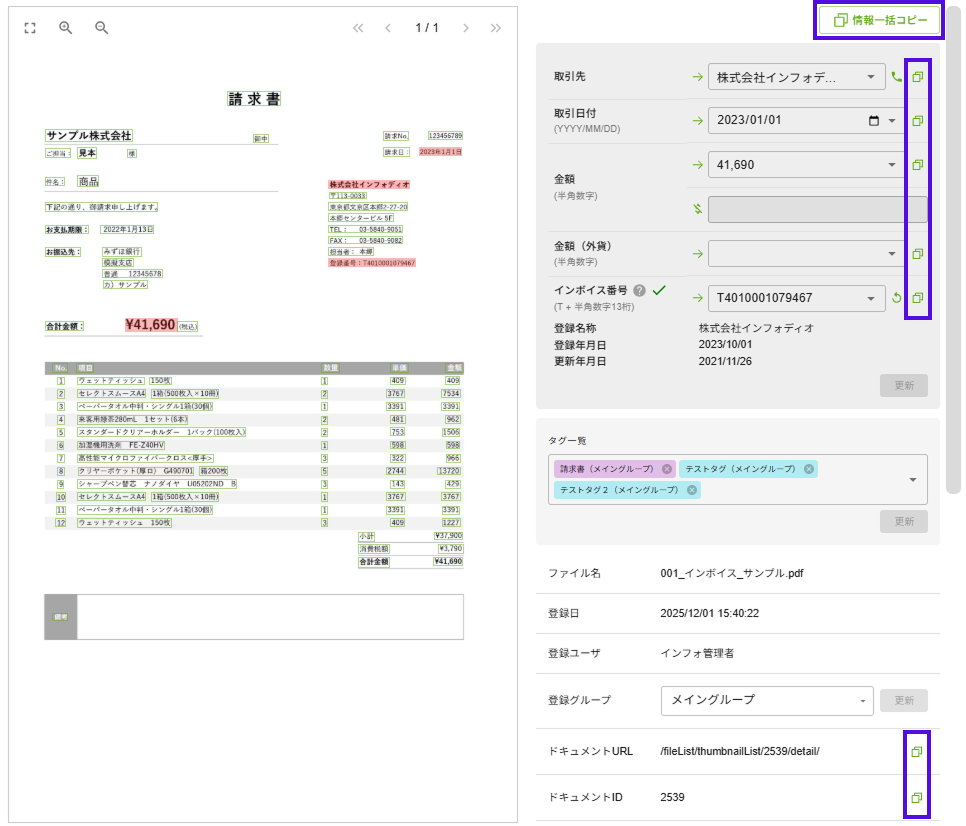Open the calendar picker in the 取引日付 field
966x826 pixels.
coord(874,121)
